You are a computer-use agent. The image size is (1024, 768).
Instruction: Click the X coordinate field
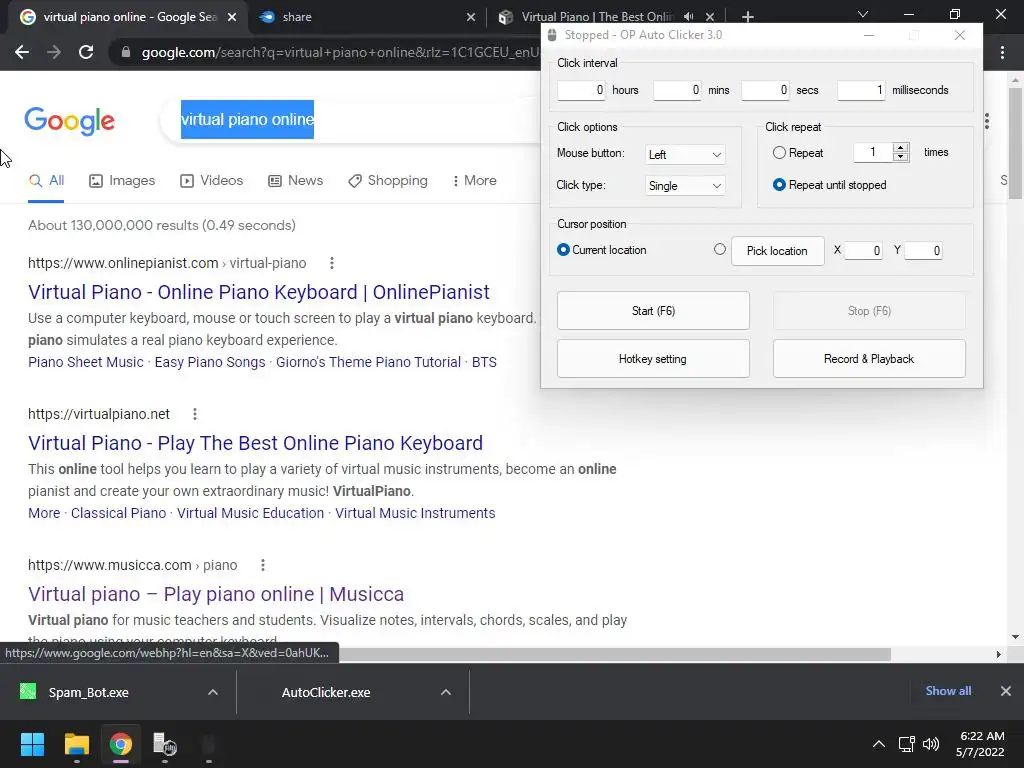click(x=863, y=251)
